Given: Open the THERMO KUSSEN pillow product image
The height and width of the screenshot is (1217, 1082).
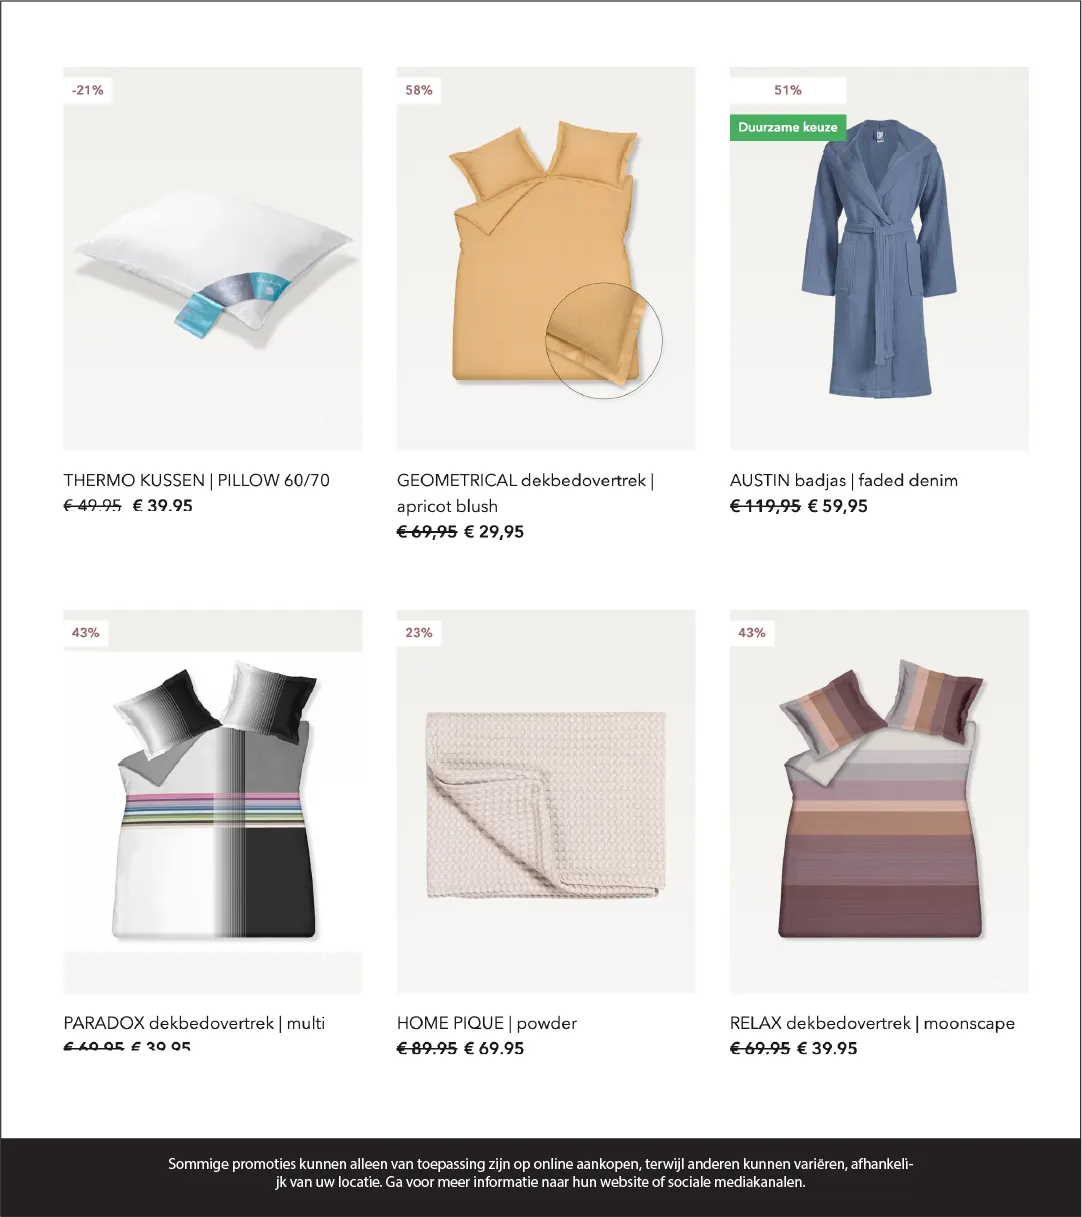Looking at the screenshot, I should click(x=213, y=258).
